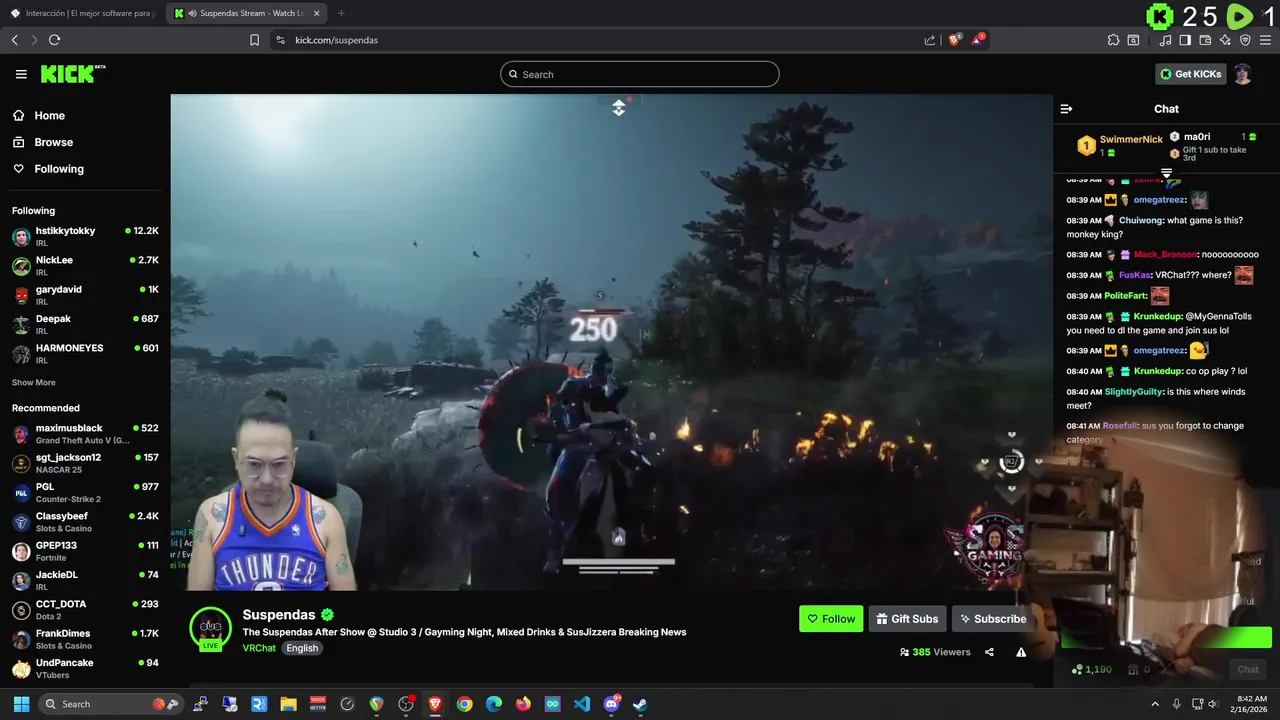The height and width of the screenshot is (720, 1280).
Task: Open Visual Studio Code from taskbar
Action: coord(582,704)
